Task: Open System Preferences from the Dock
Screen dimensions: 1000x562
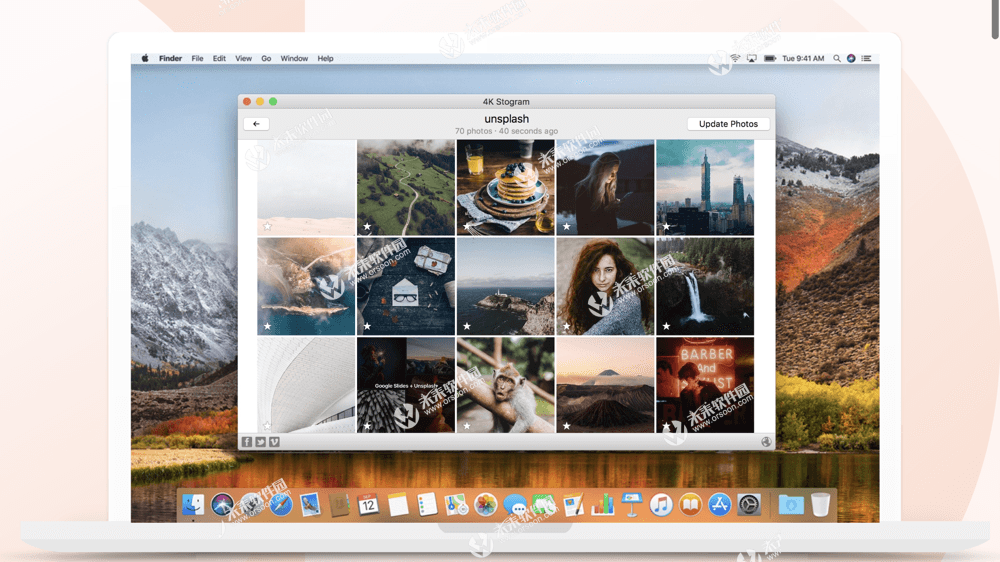Action: [749, 505]
